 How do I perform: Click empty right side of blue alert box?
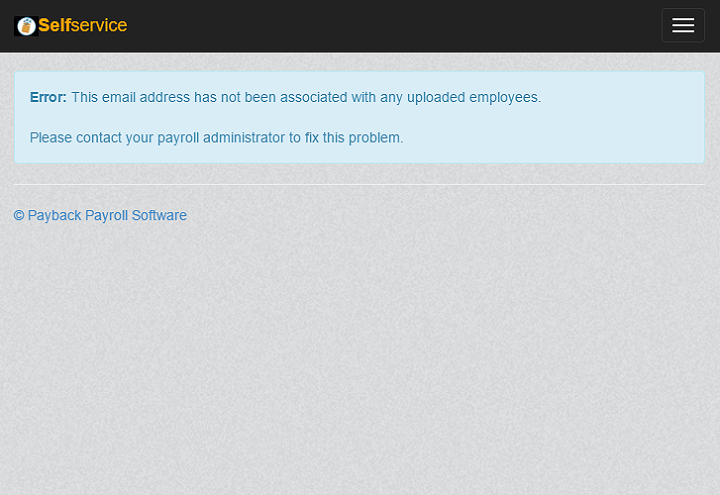tap(620, 118)
